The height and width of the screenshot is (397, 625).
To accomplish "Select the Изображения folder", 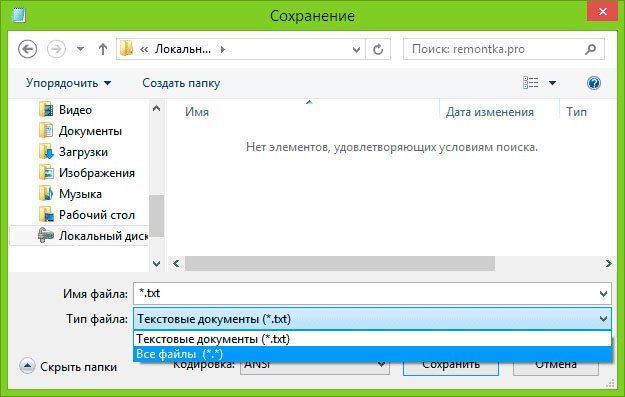I will (x=97, y=173).
